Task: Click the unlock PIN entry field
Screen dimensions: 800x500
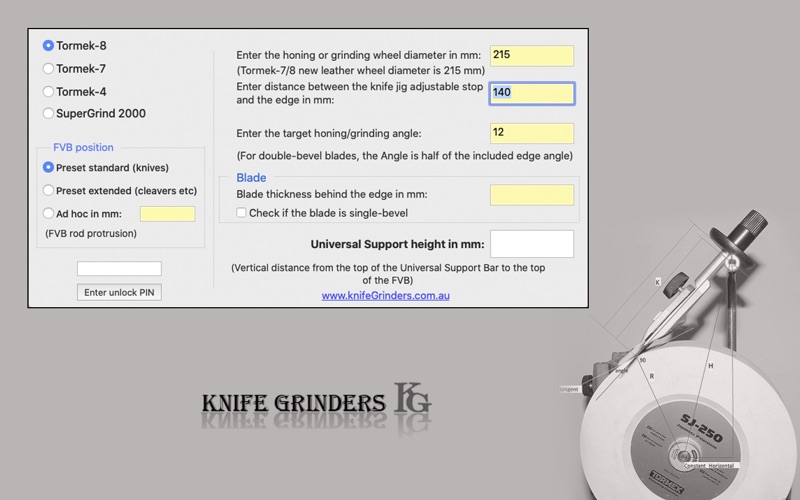Action: [119, 268]
